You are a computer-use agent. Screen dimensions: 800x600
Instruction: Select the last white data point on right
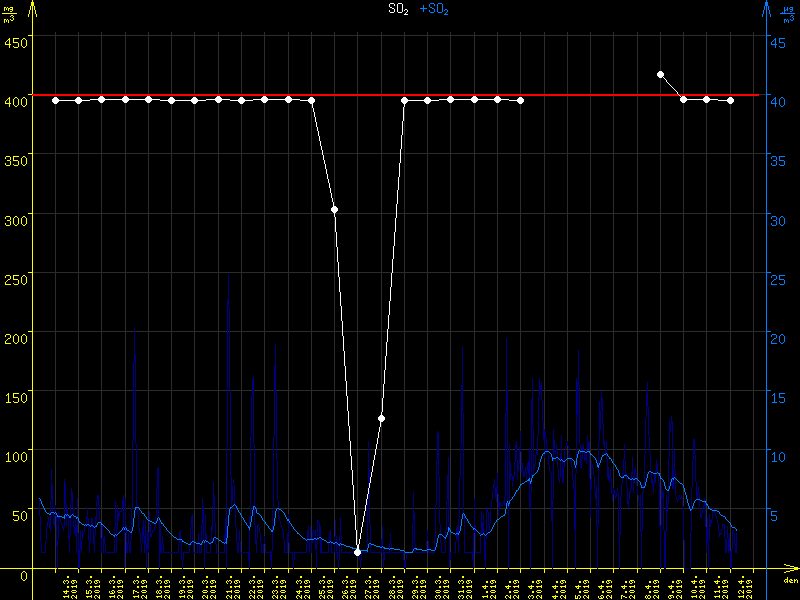pyautogui.click(x=730, y=100)
